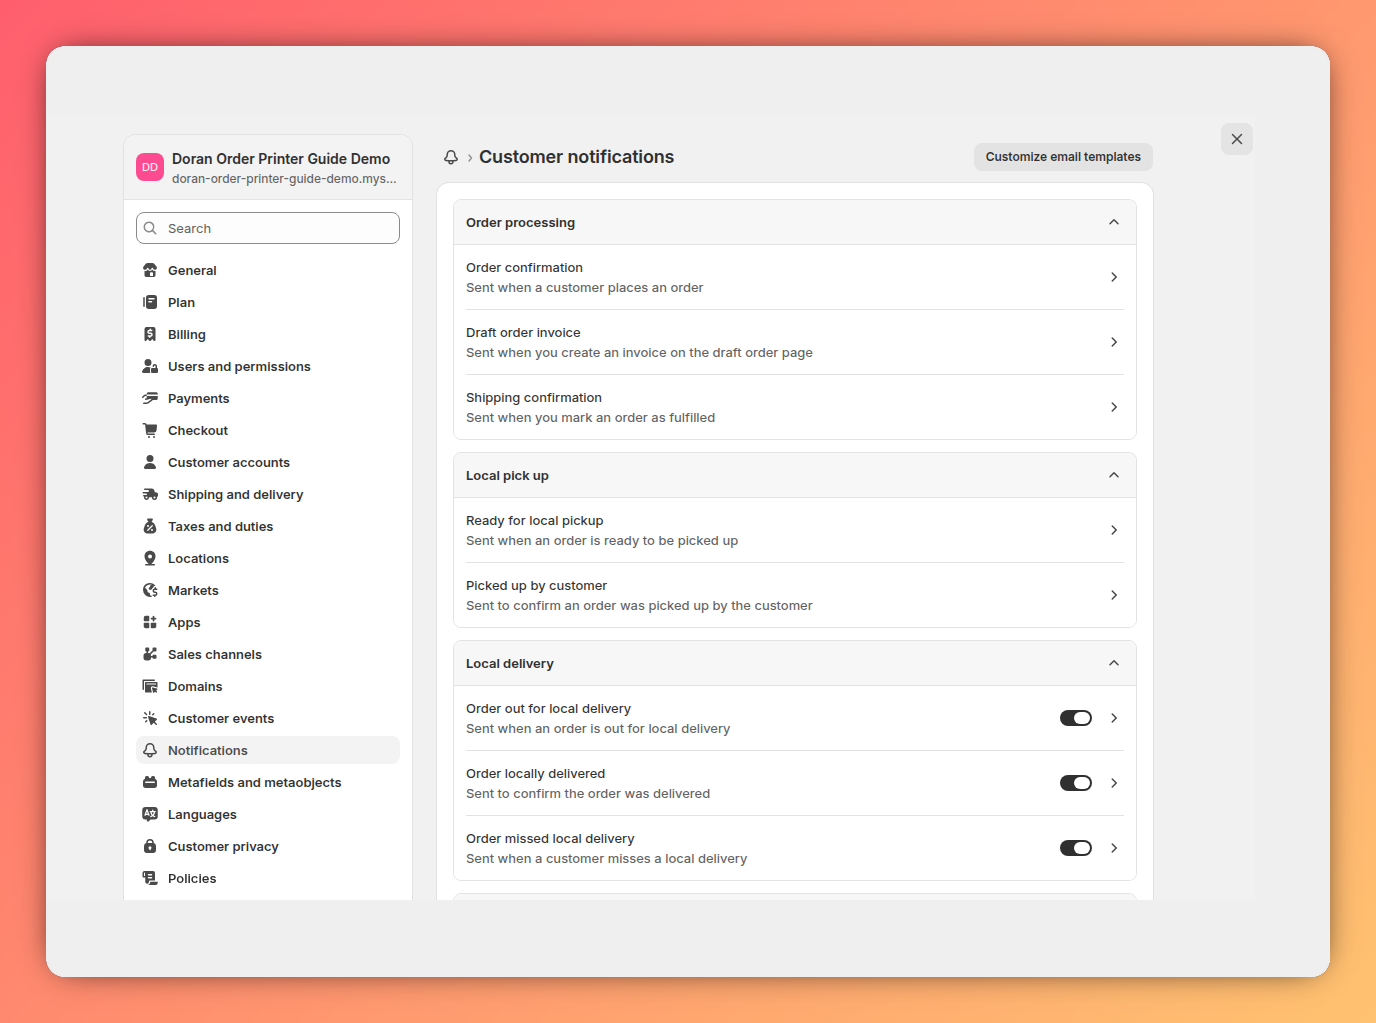The image size is (1376, 1023).
Task: Click the Customer accounts person icon
Action: 150,462
